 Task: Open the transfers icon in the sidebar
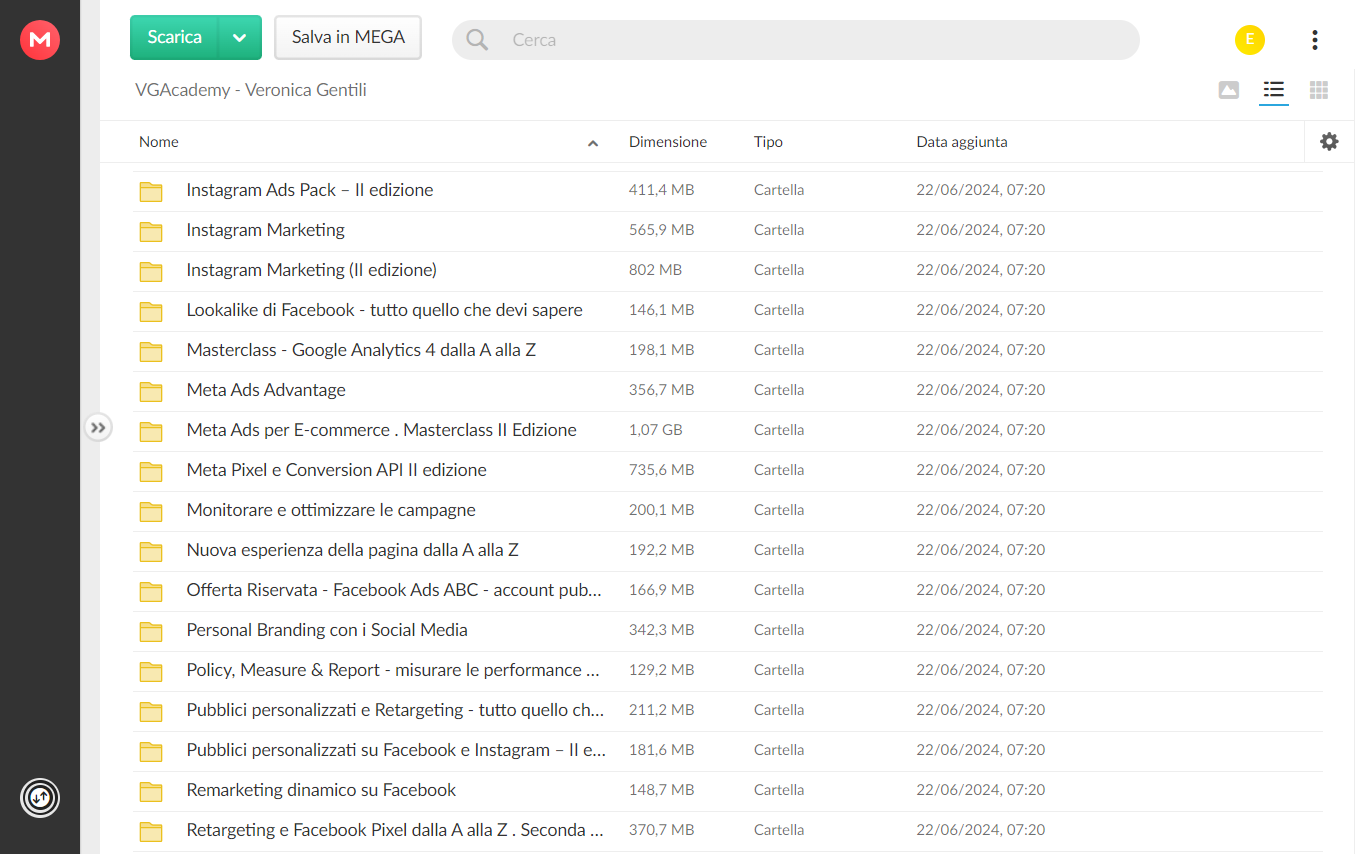pos(40,797)
